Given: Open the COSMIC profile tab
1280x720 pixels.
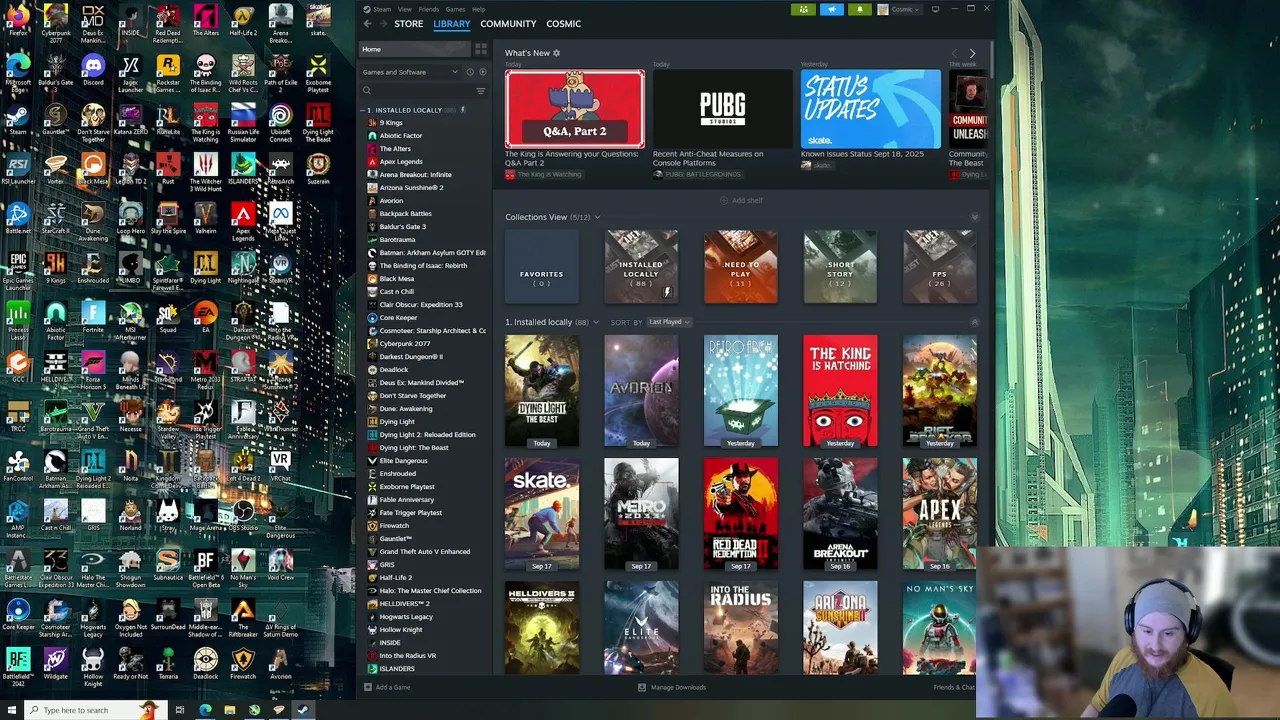Looking at the screenshot, I should click(x=563, y=23).
